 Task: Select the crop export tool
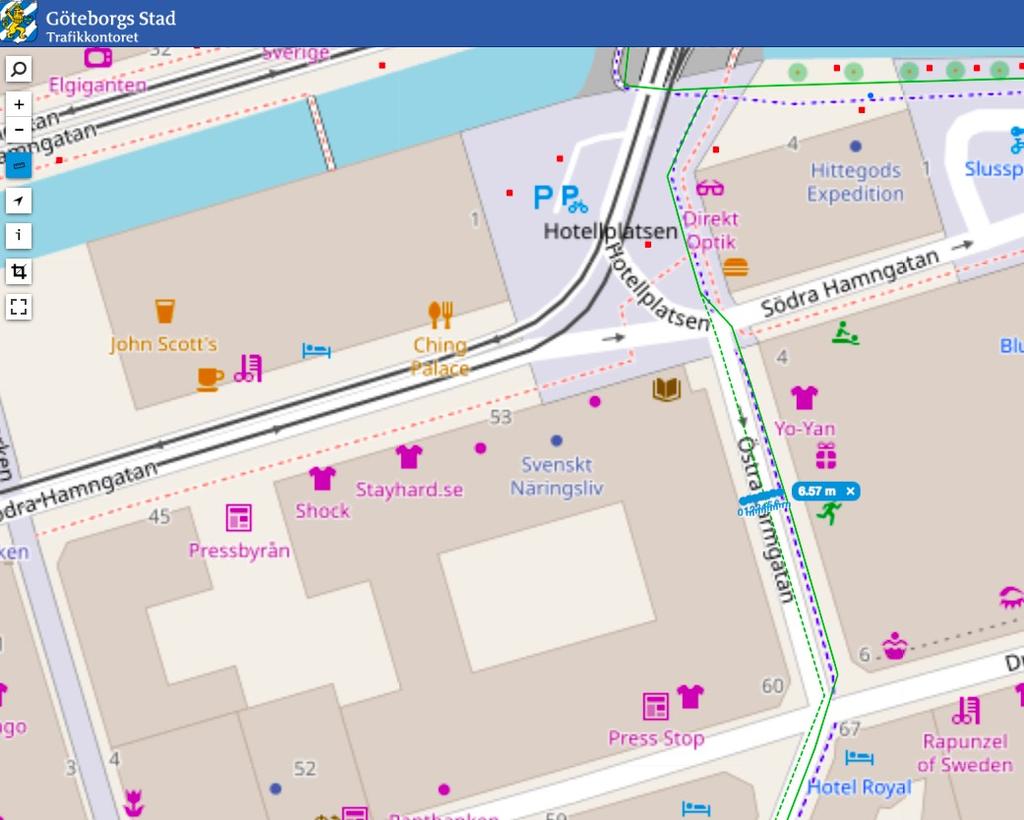(18, 271)
